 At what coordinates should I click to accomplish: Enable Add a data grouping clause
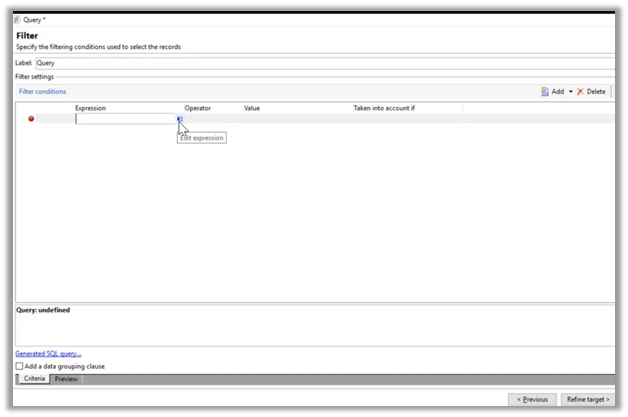point(19,366)
